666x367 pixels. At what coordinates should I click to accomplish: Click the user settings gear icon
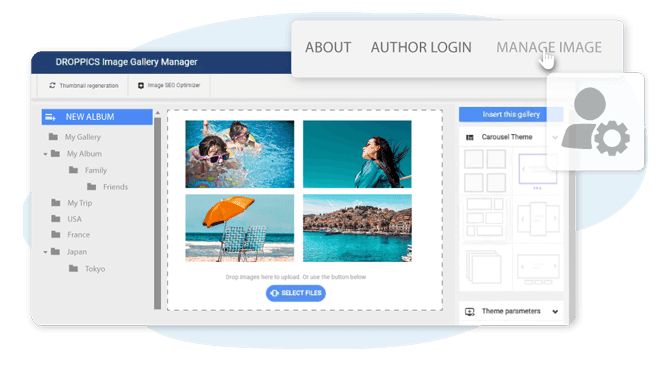(x=612, y=138)
